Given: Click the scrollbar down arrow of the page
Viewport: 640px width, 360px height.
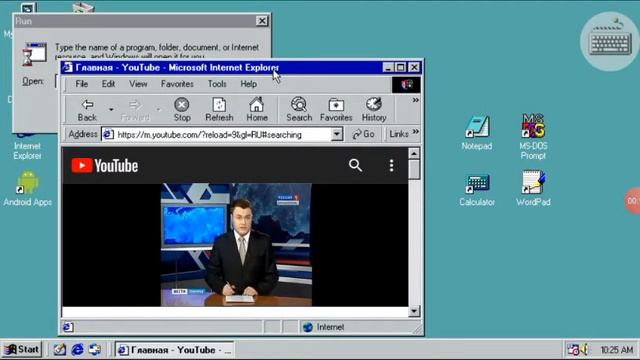Looking at the screenshot, I should click(x=414, y=311).
